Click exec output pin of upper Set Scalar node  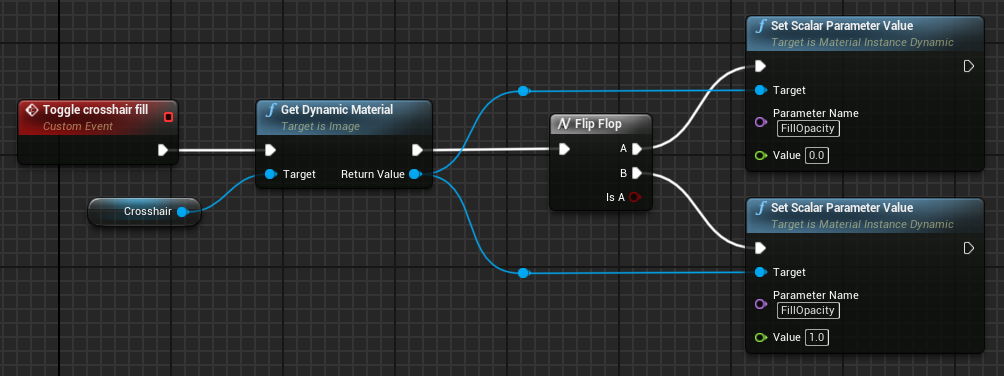point(969,66)
